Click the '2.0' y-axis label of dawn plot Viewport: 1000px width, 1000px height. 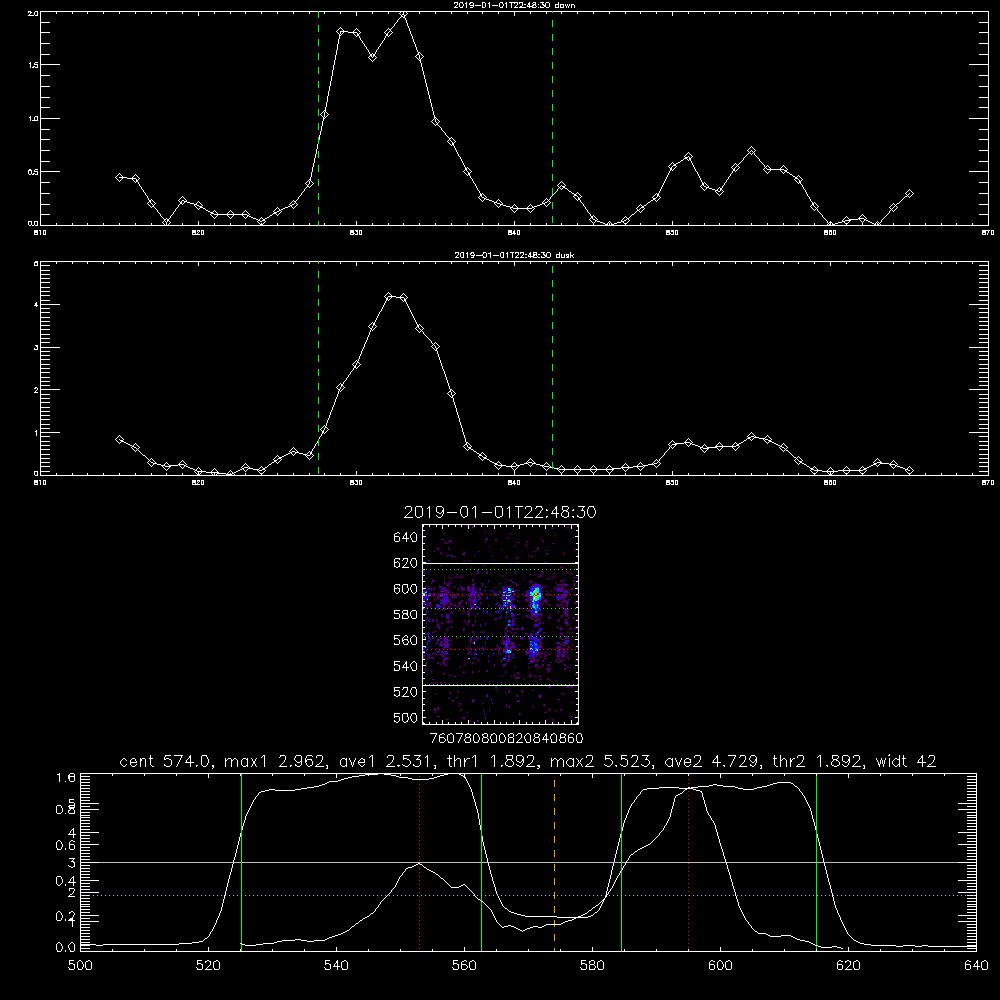tap(33, 13)
